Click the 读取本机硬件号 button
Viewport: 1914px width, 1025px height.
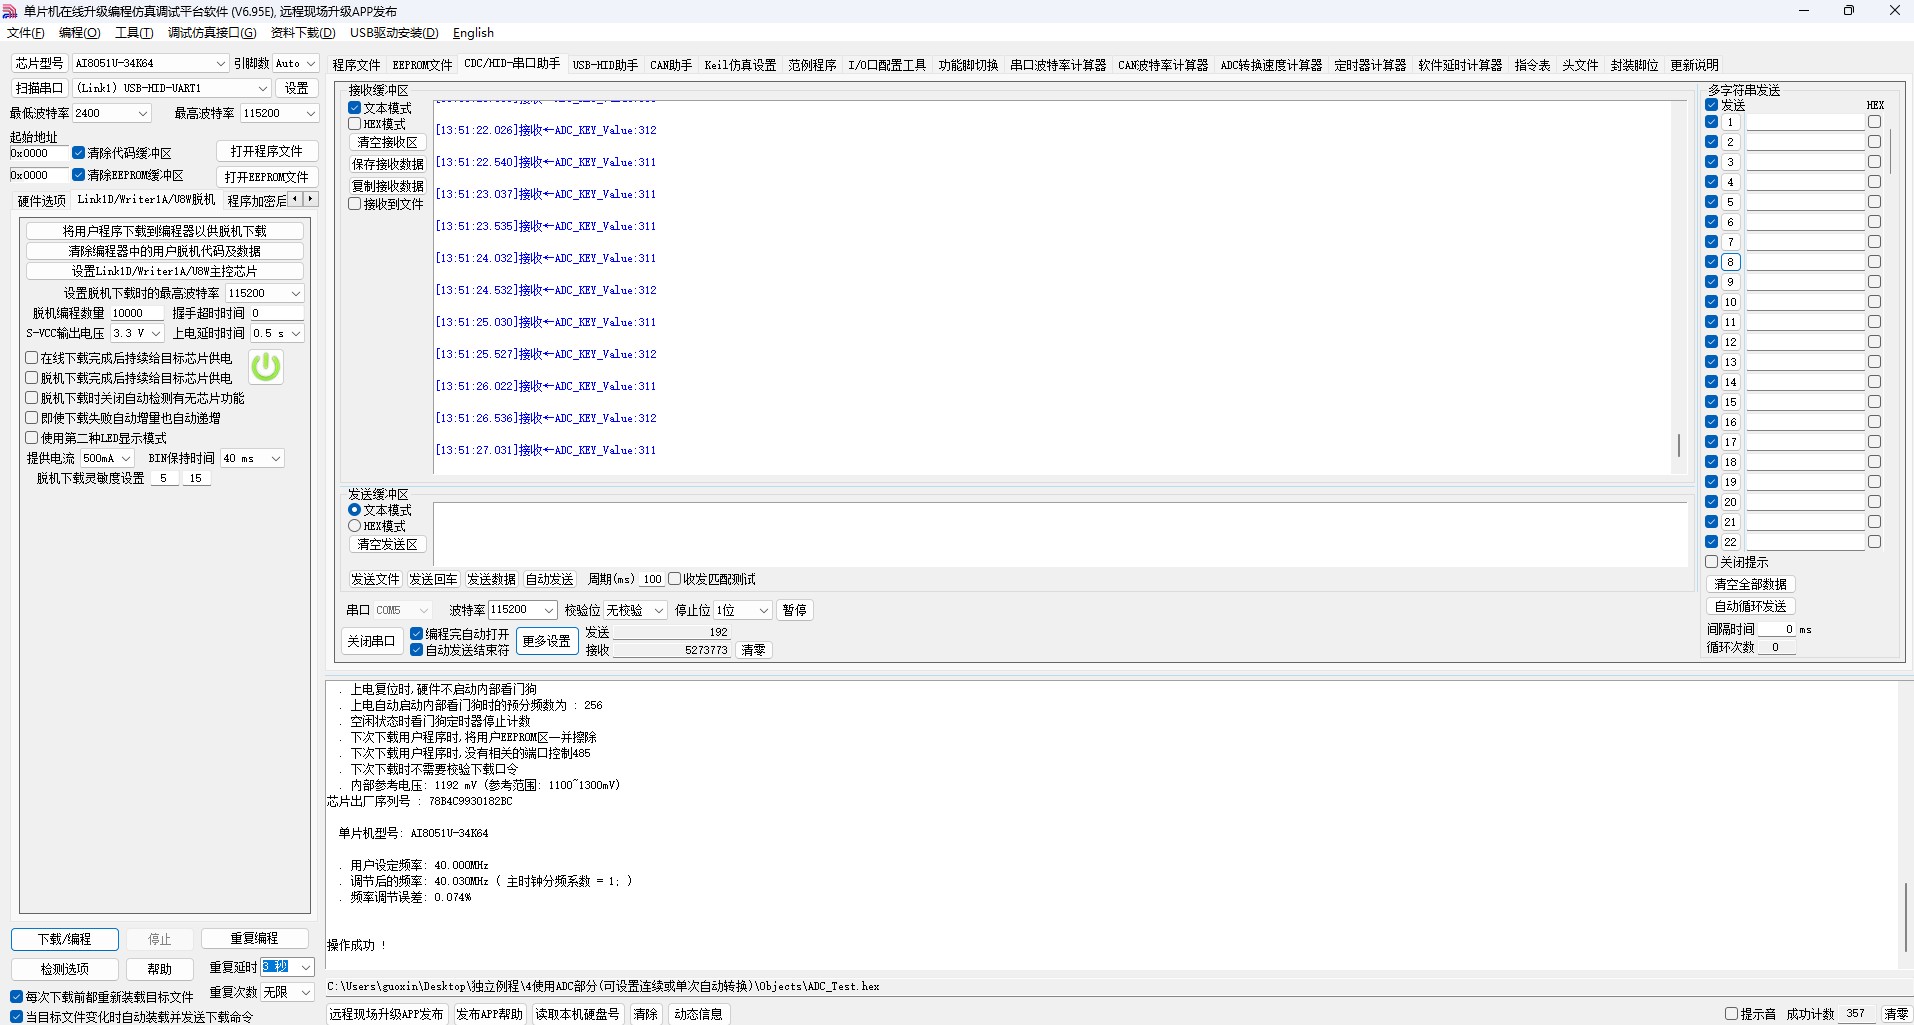[x=578, y=1014]
